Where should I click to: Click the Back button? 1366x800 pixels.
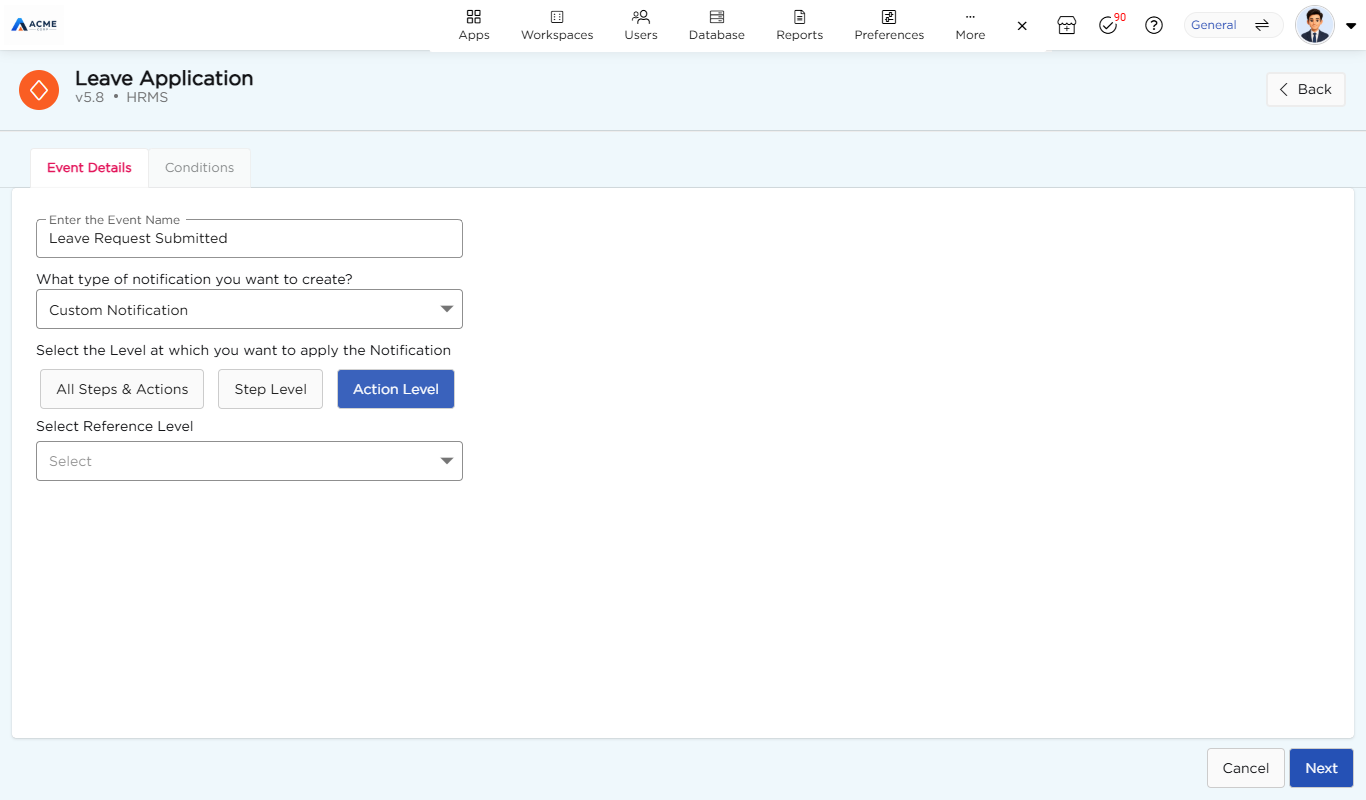point(1306,89)
